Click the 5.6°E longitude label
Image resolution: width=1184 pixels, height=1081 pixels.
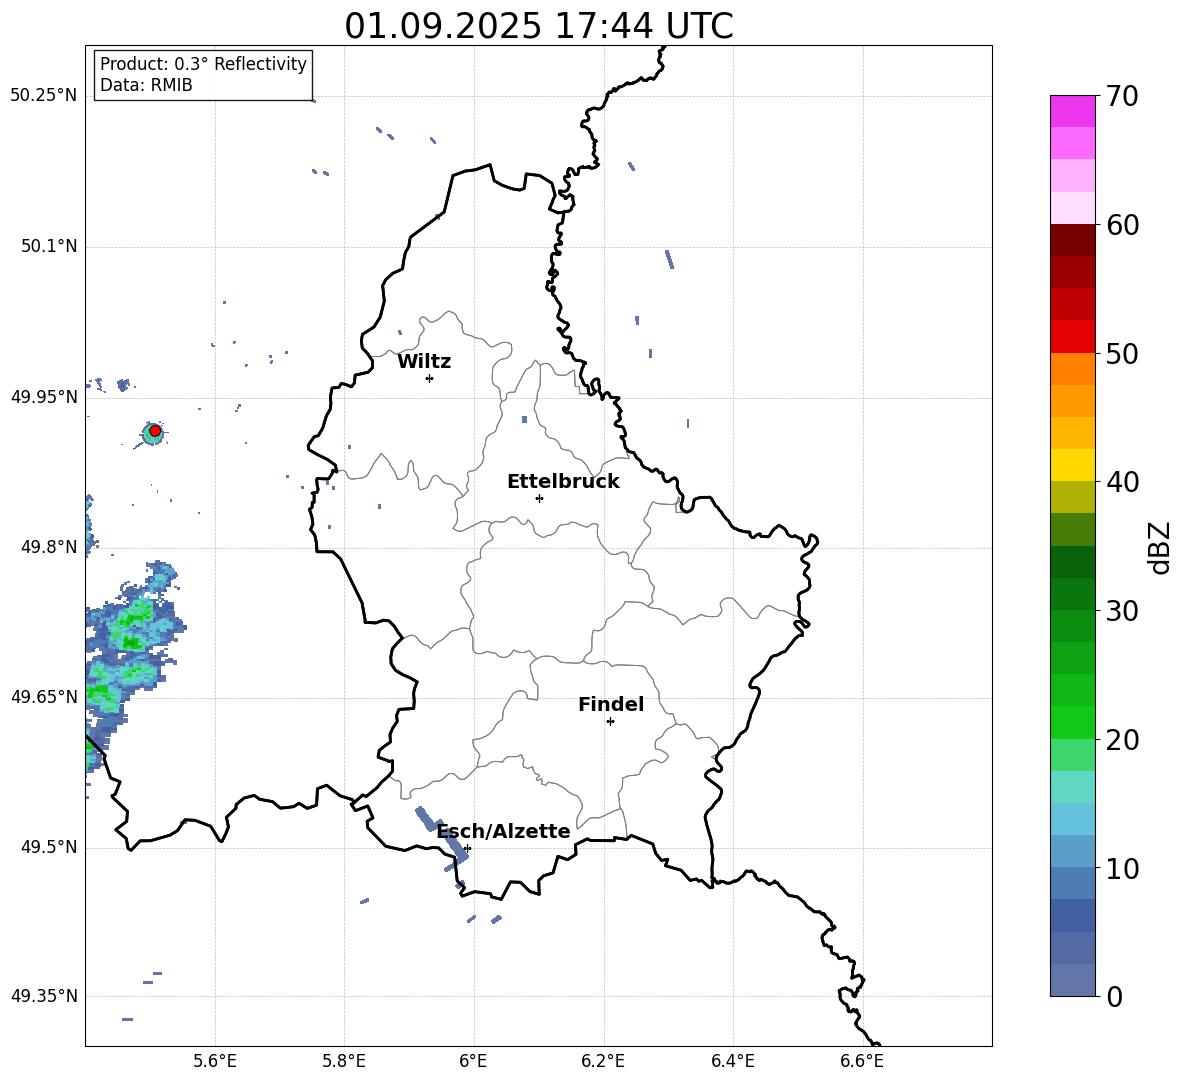(x=215, y=1061)
